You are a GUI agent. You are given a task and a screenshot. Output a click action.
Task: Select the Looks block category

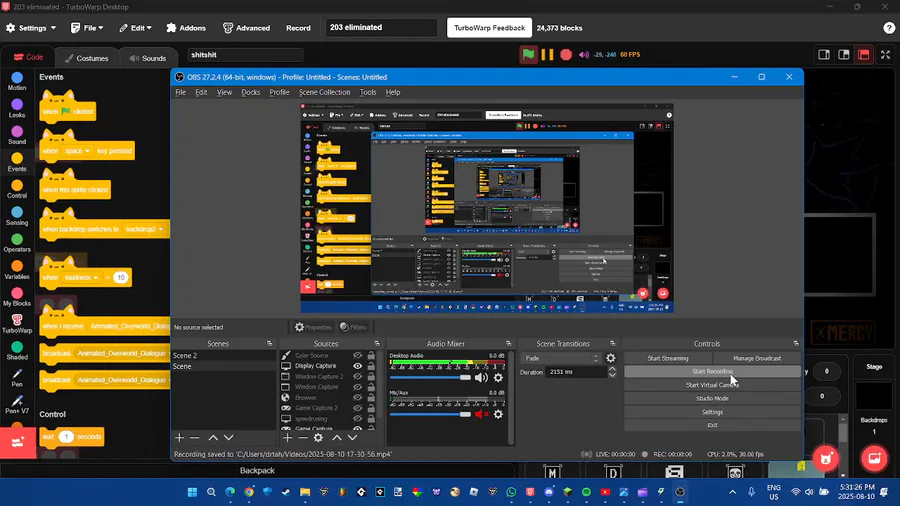coord(17,108)
